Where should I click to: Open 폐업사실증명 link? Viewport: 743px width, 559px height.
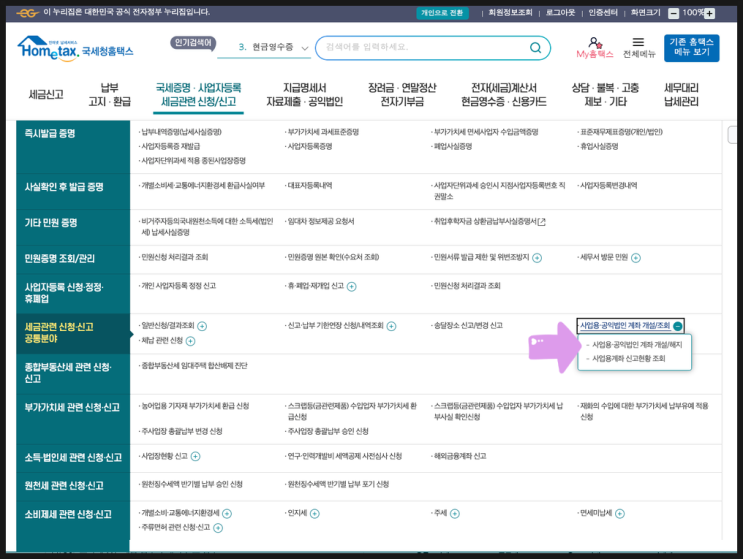click(453, 146)
